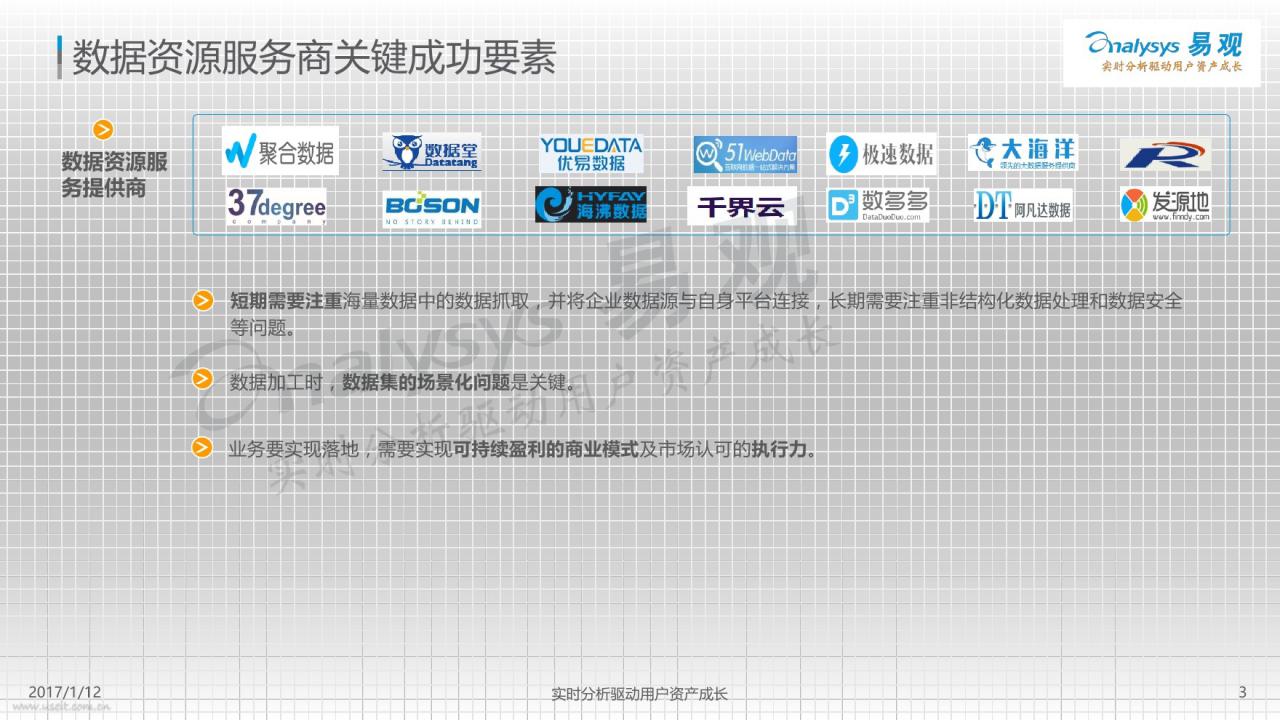The image size is (1280, 720).
Task: Click the 大海洋 logo
Action: (x=1023, y=153)
